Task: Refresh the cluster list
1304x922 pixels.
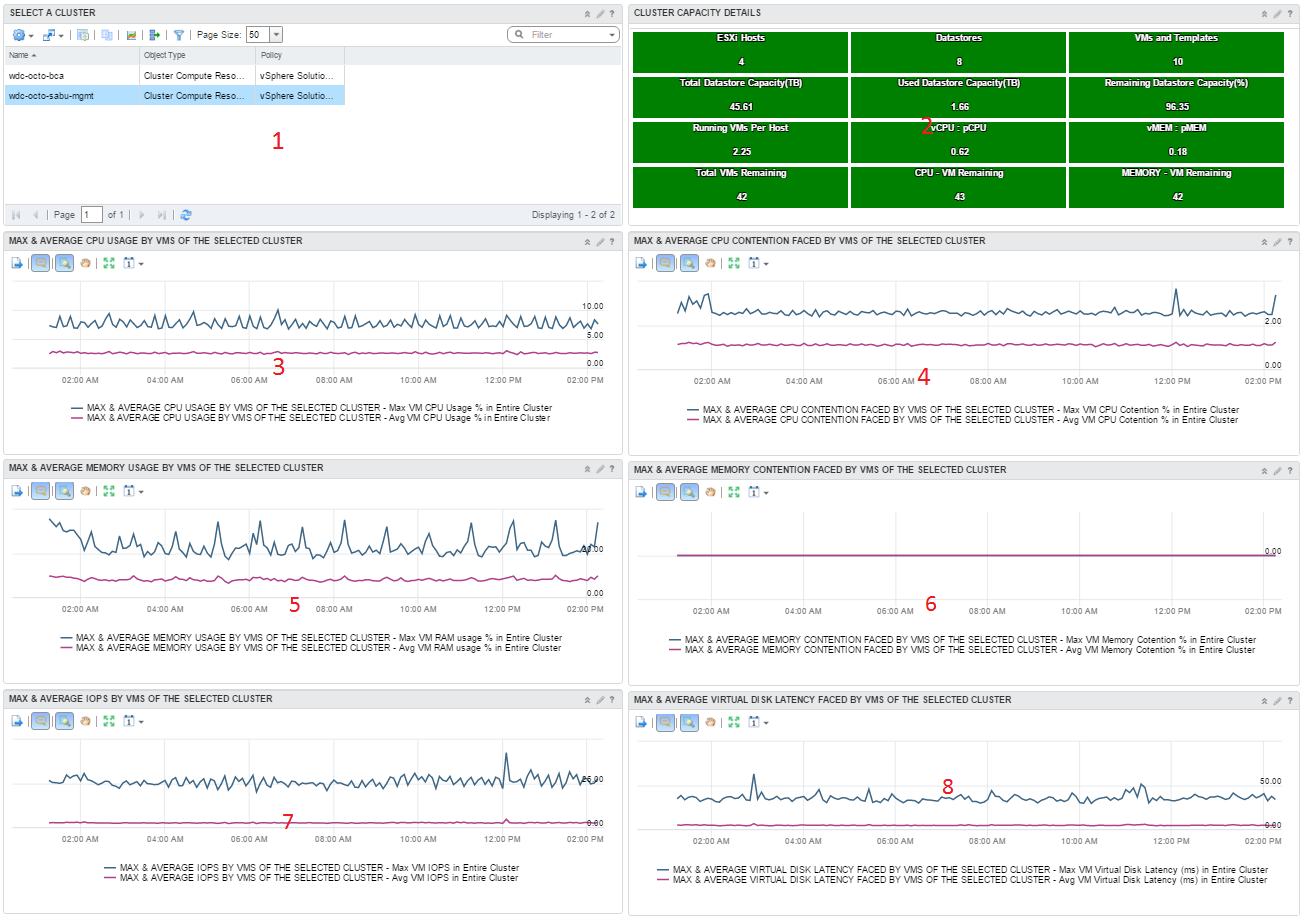Action: [x=186, y=215]
